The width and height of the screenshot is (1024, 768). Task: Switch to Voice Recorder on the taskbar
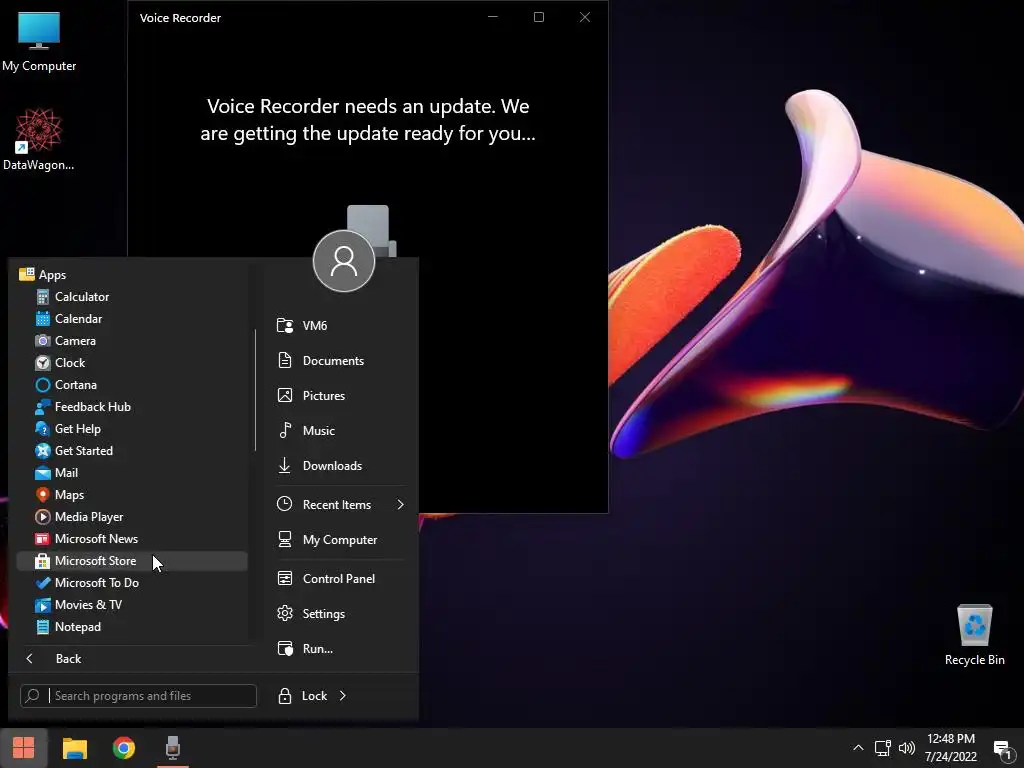(172, 748)
